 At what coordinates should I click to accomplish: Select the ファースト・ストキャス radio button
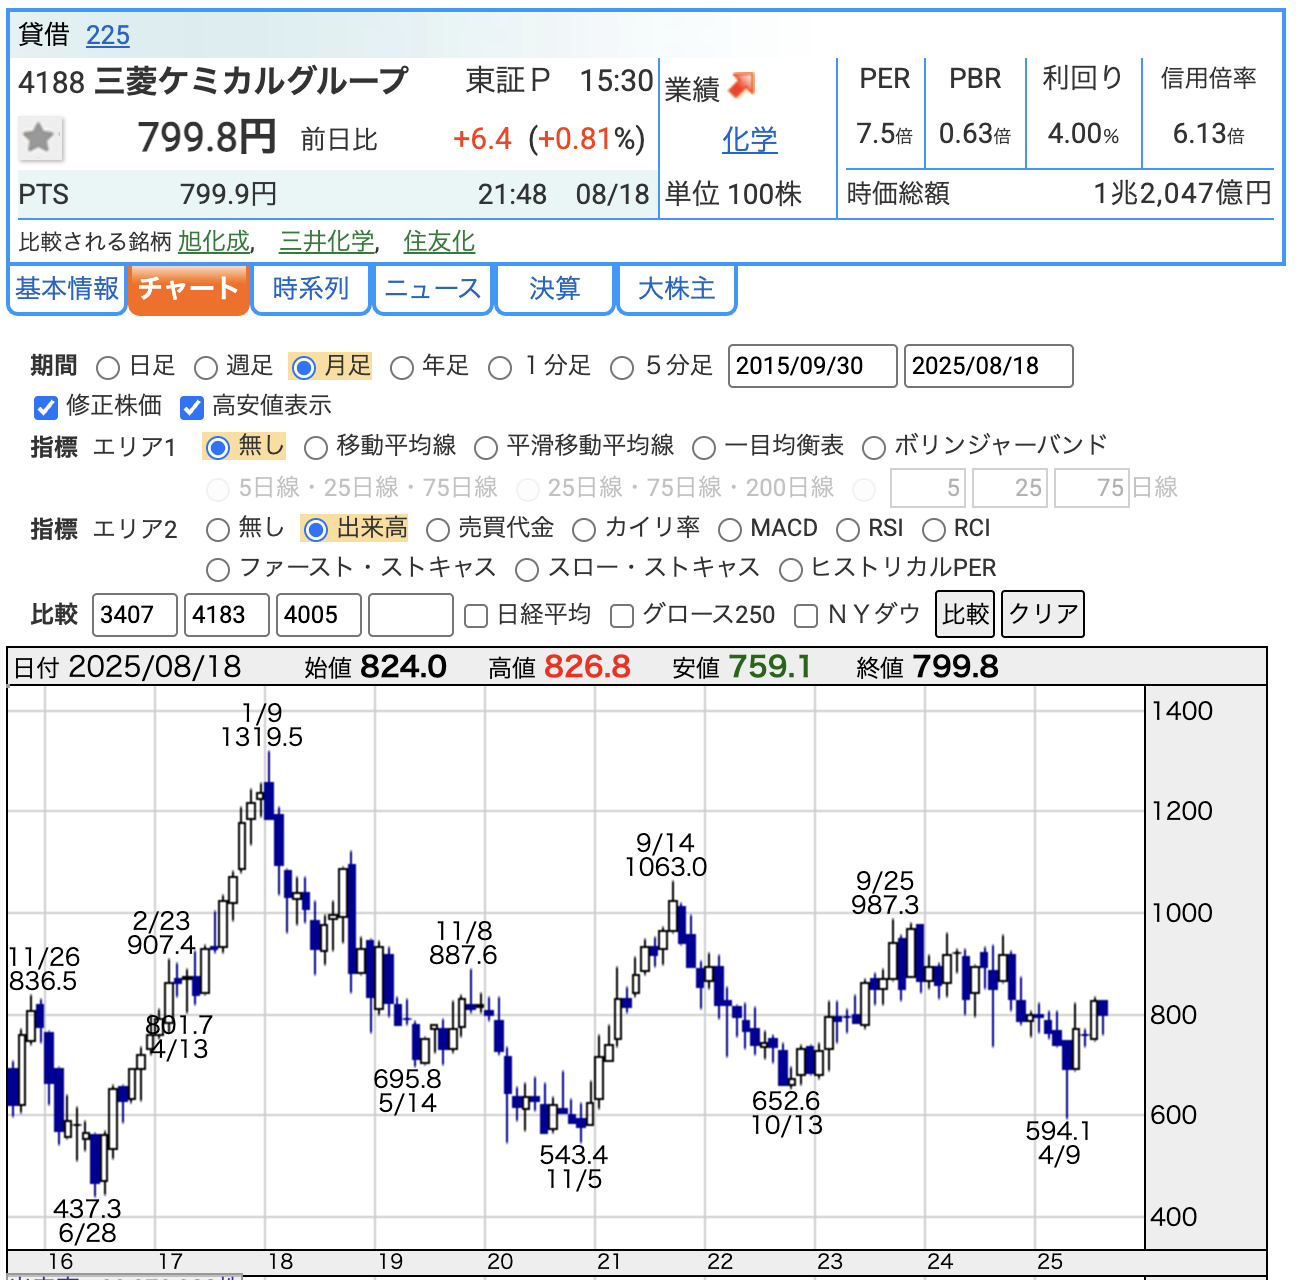coord(217,570)
